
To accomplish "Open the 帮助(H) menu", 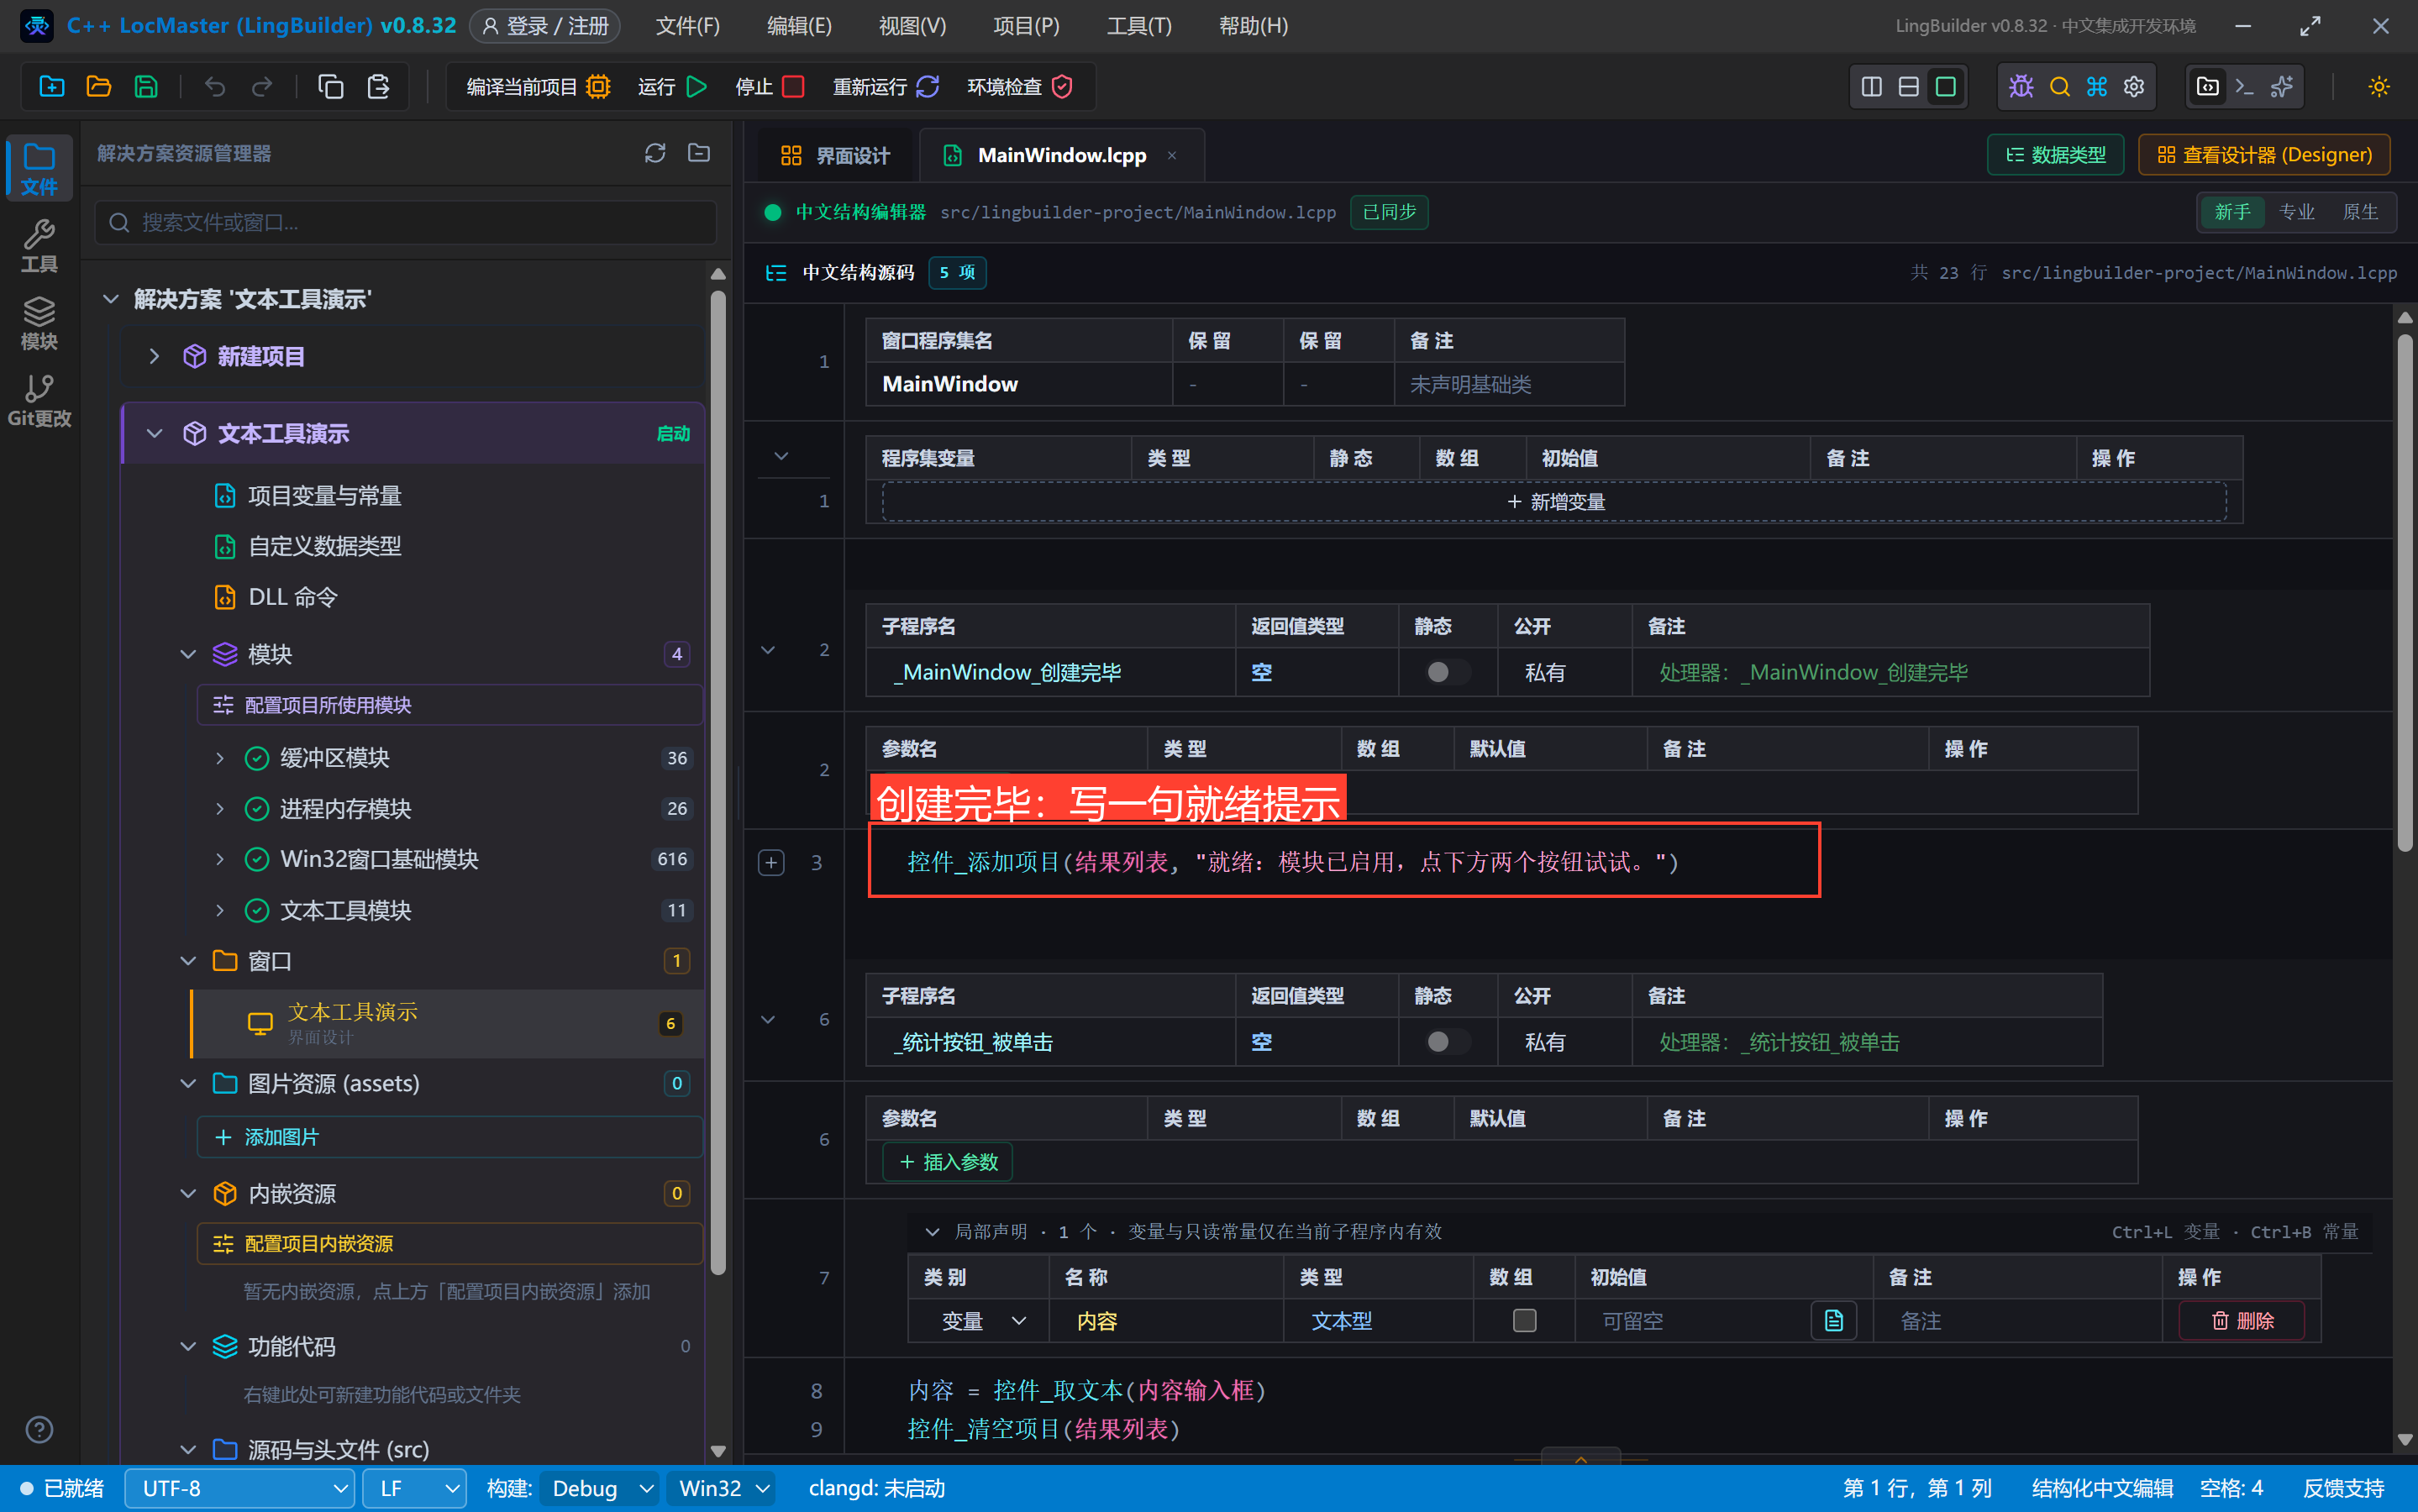I will 1253,26.
